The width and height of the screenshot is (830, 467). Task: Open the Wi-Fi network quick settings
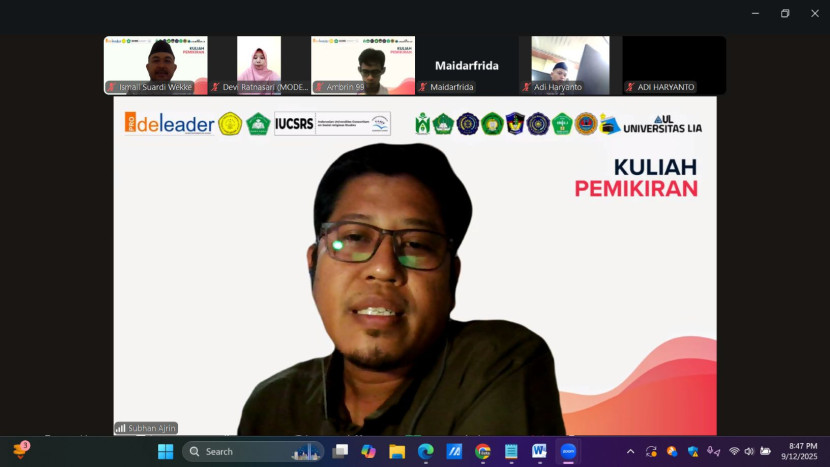tap(734, 451)
